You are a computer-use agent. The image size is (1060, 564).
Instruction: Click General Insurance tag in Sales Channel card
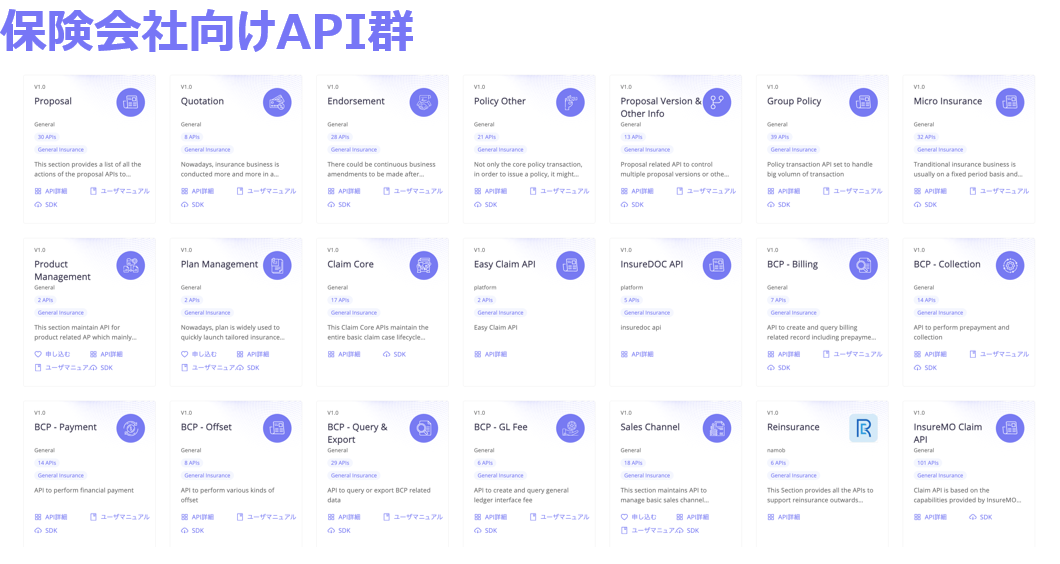click(x=647, y=476)
